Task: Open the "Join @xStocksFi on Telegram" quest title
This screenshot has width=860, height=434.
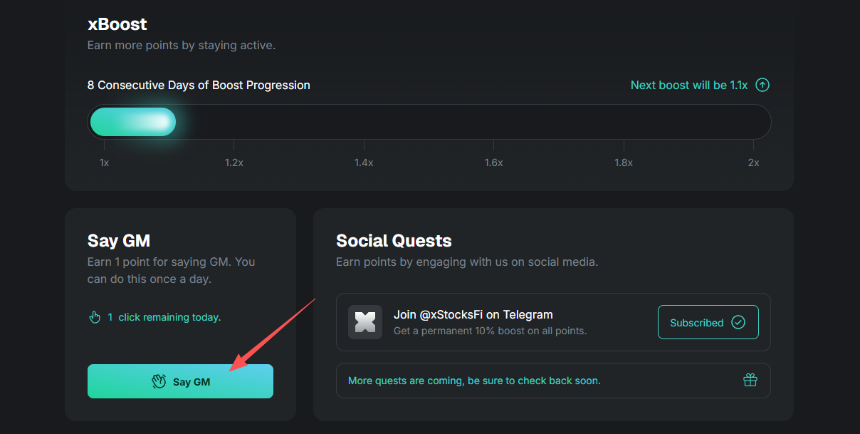Action: [x=473, y=315]
